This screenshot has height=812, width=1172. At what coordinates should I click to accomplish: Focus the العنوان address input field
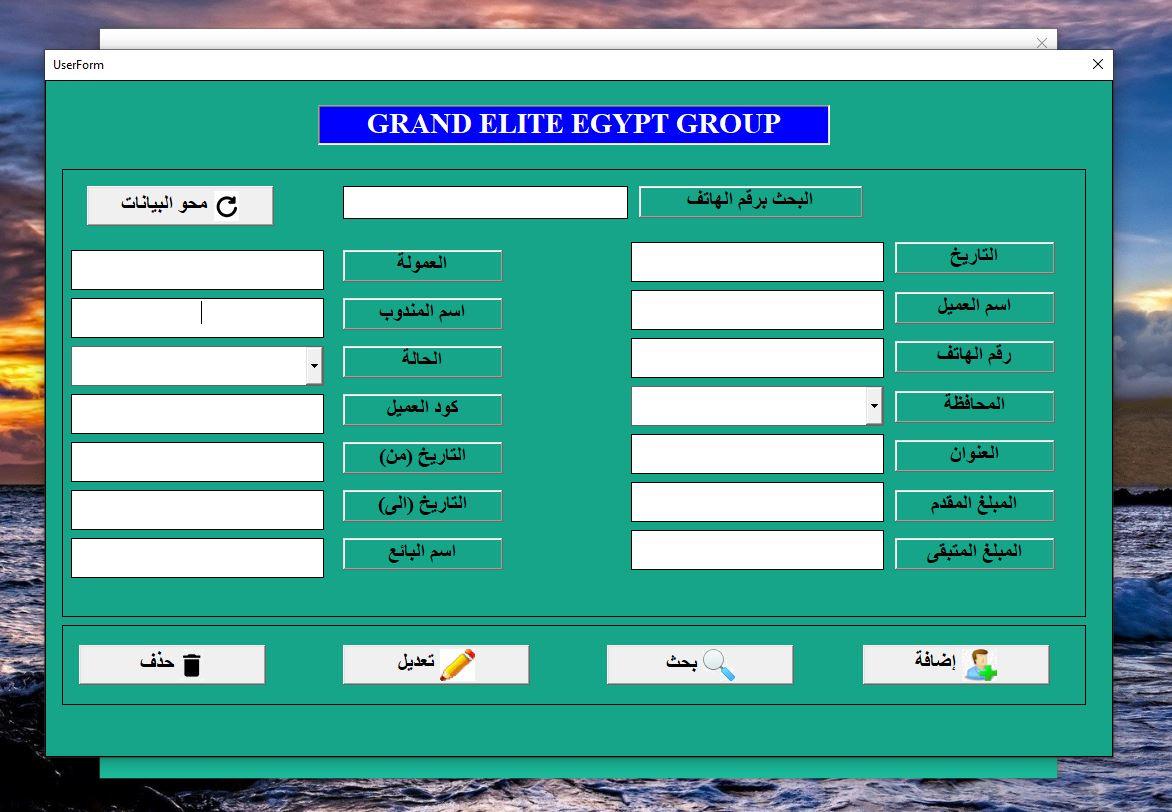tap(757, 454)
